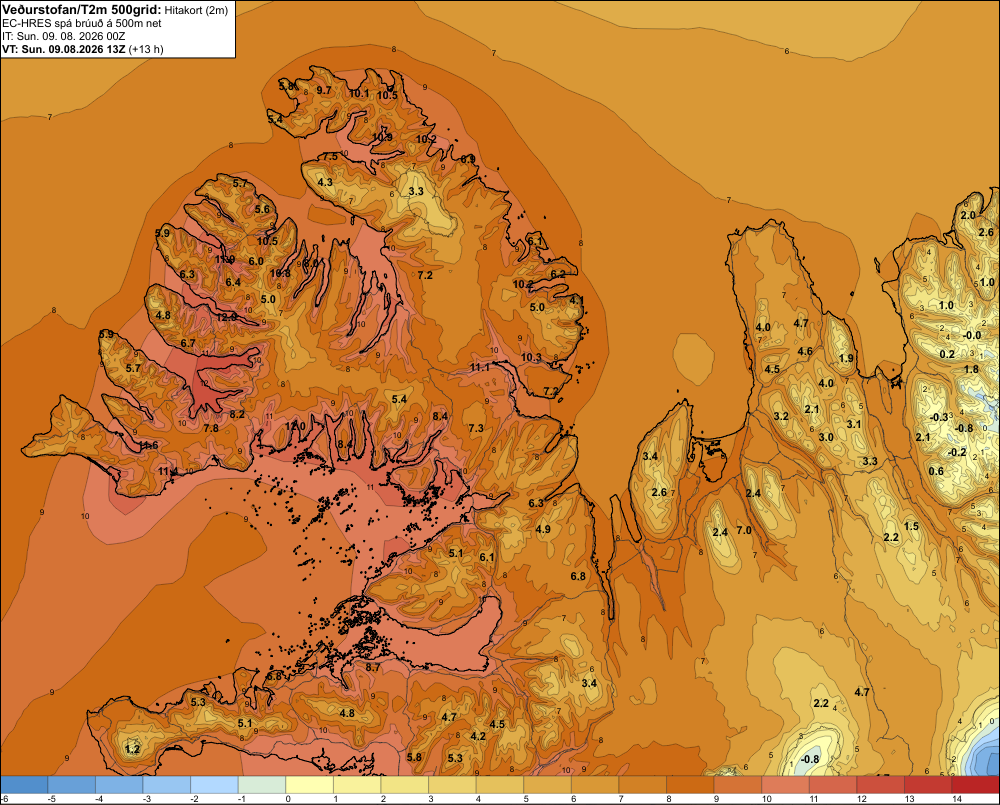Click the legend swatch between -4 and -3
1000x805 pixels.
coord(119,785)
